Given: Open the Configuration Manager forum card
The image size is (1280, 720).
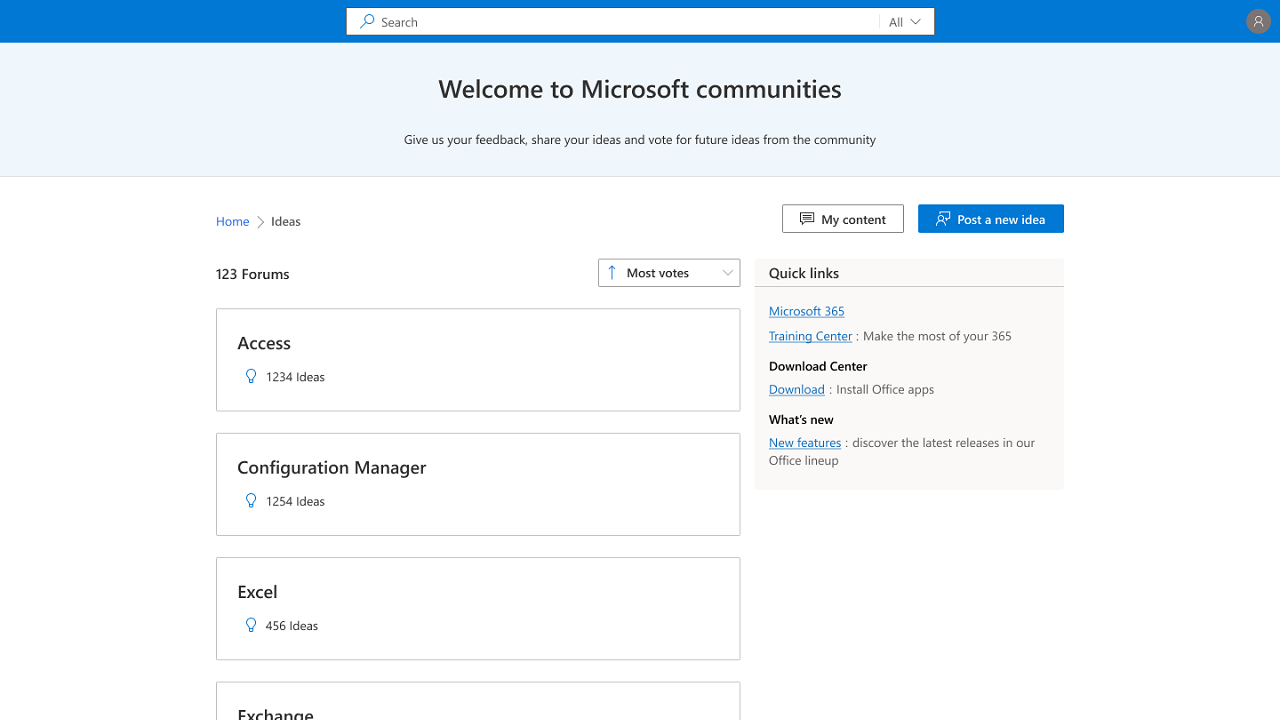Looking at the screenshot, I should [x=478, y=484].
